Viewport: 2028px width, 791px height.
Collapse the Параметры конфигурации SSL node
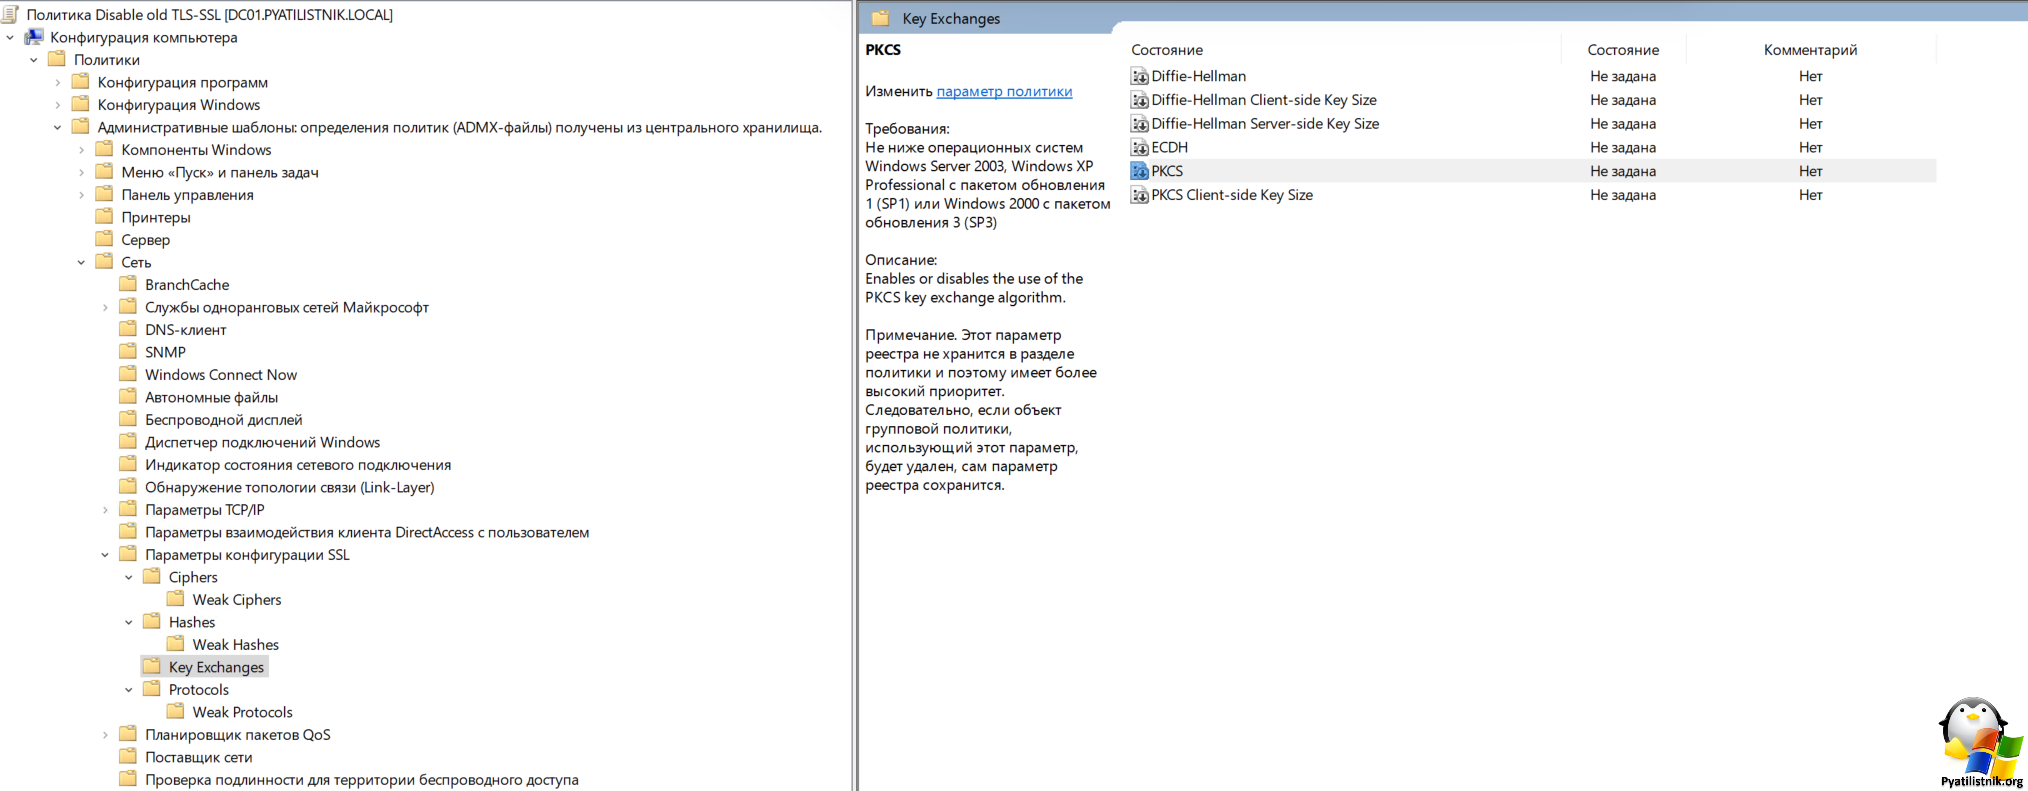tap(105, 555)
